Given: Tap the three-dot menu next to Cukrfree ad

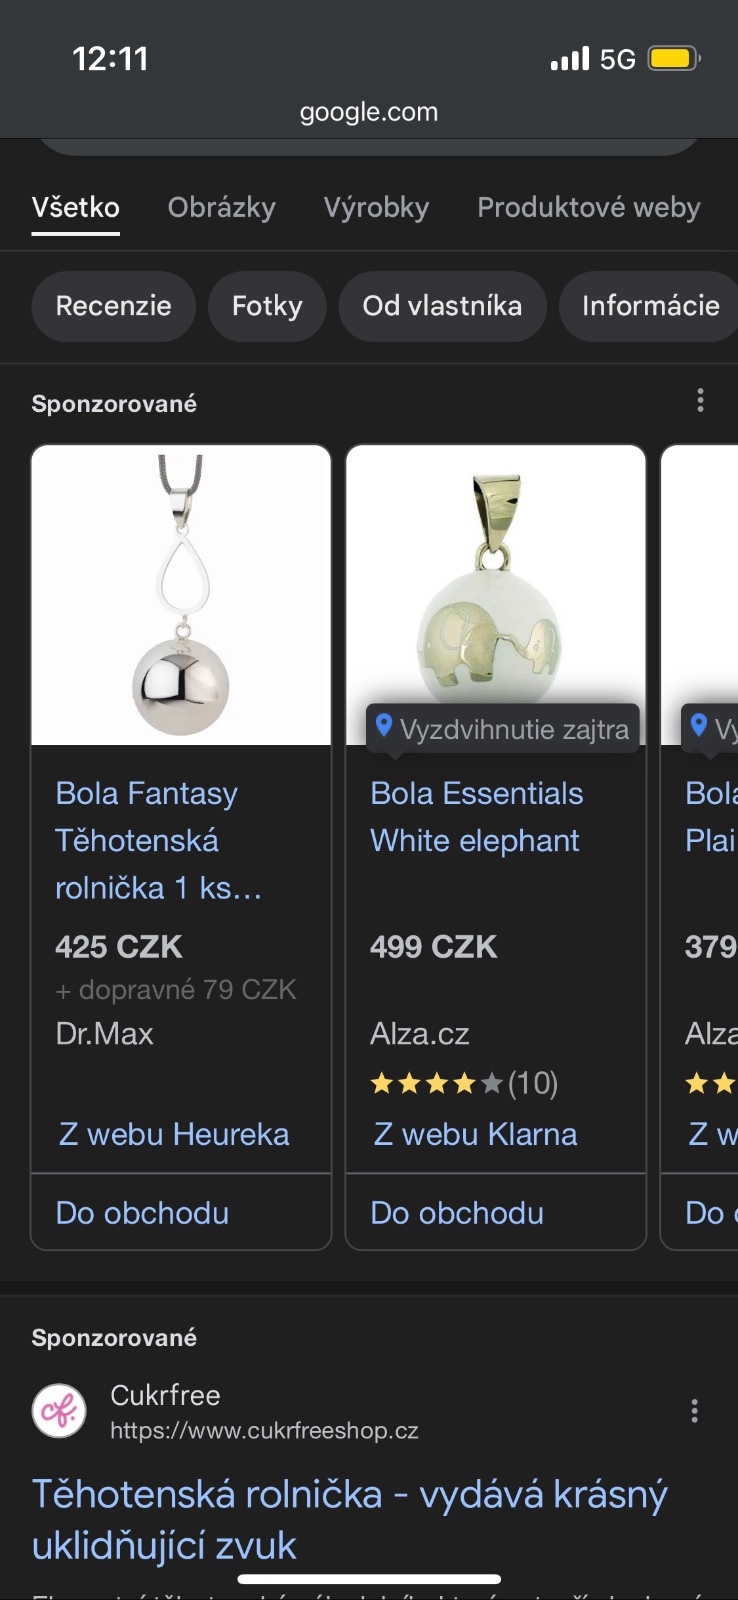Looking at the screenshot, I should [694, 1411].
